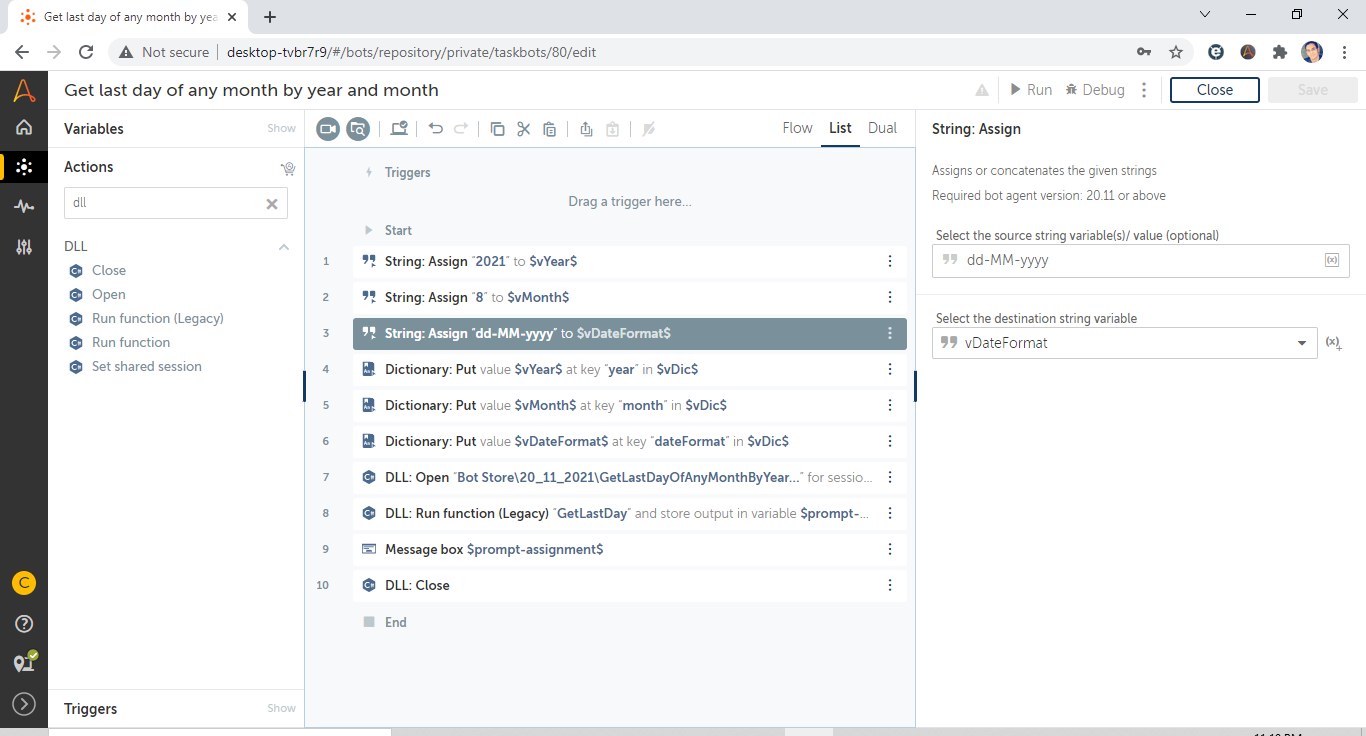Cut the selected action with scissors icon
Screen dimensions: 1366x736
(x=523, y=129)
